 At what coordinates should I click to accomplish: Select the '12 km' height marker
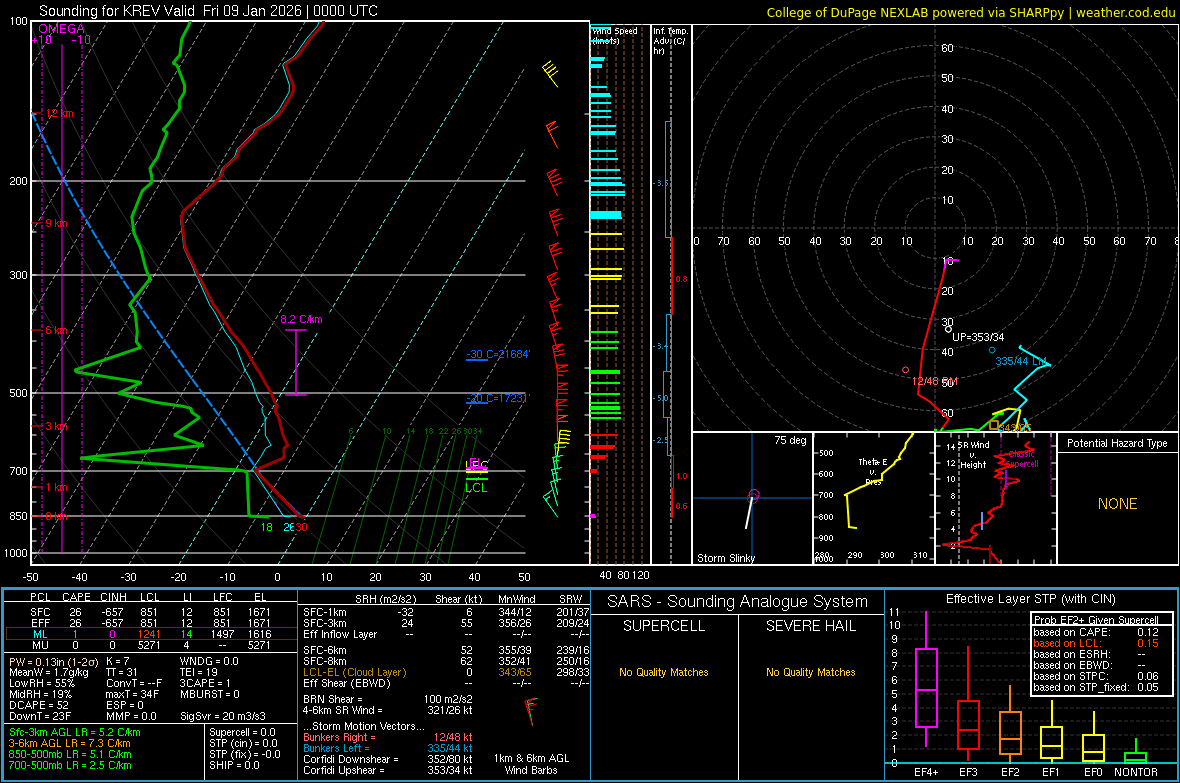pyautogui.click(x=59, y=114)
